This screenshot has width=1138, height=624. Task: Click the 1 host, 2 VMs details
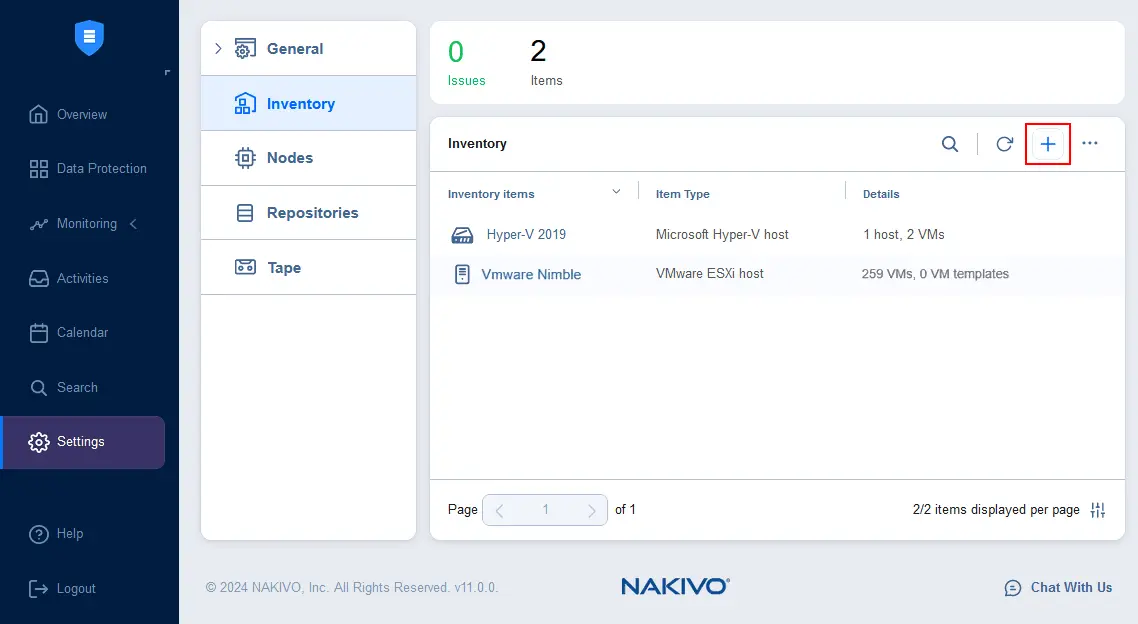904,234
